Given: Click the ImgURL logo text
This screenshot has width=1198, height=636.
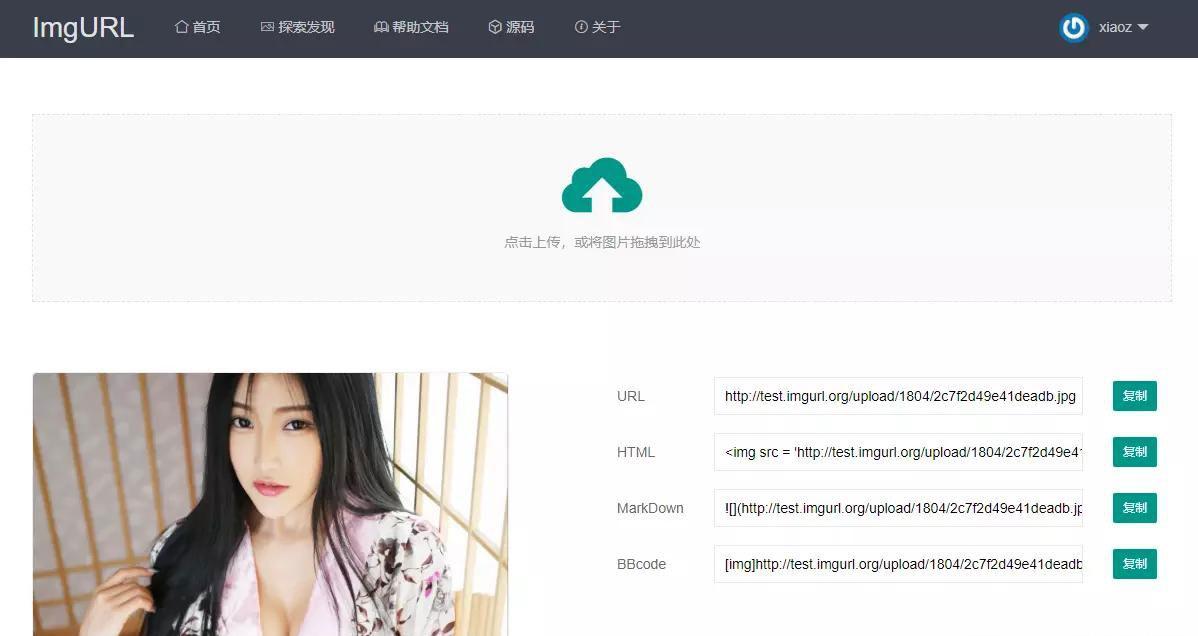Looking at the screenshot, I should [x=83, y=28].
